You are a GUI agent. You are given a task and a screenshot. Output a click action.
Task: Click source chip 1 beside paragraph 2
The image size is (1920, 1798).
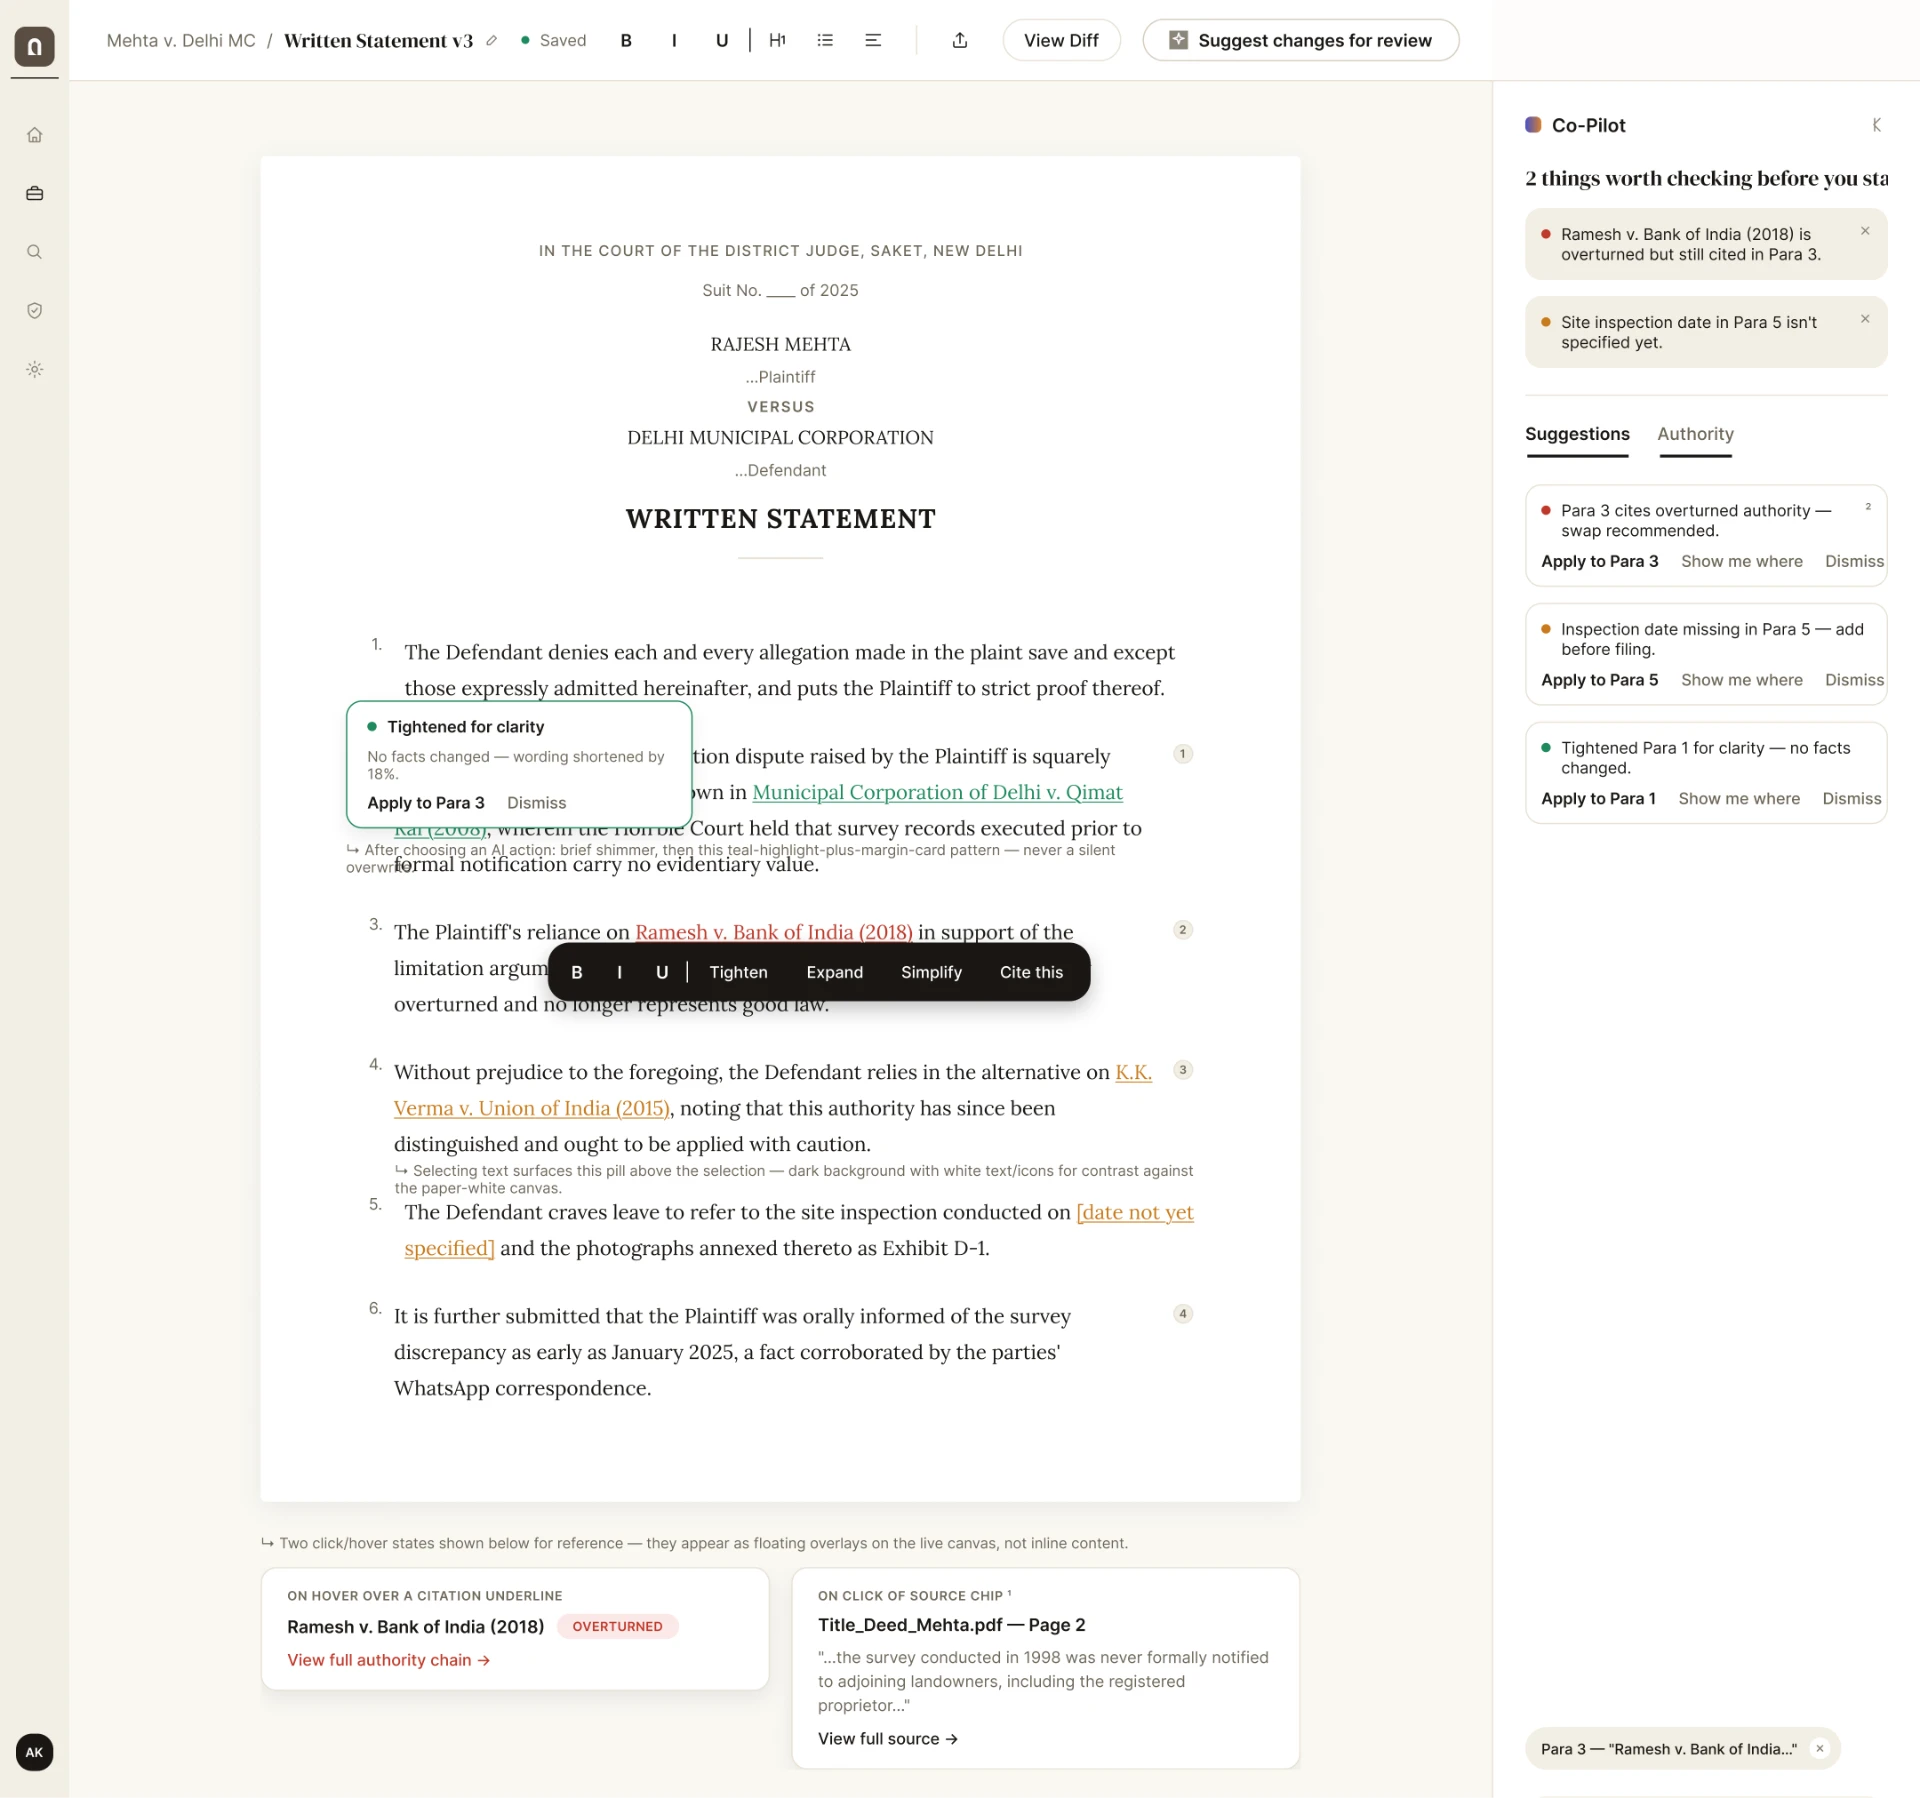(1182, 754)
